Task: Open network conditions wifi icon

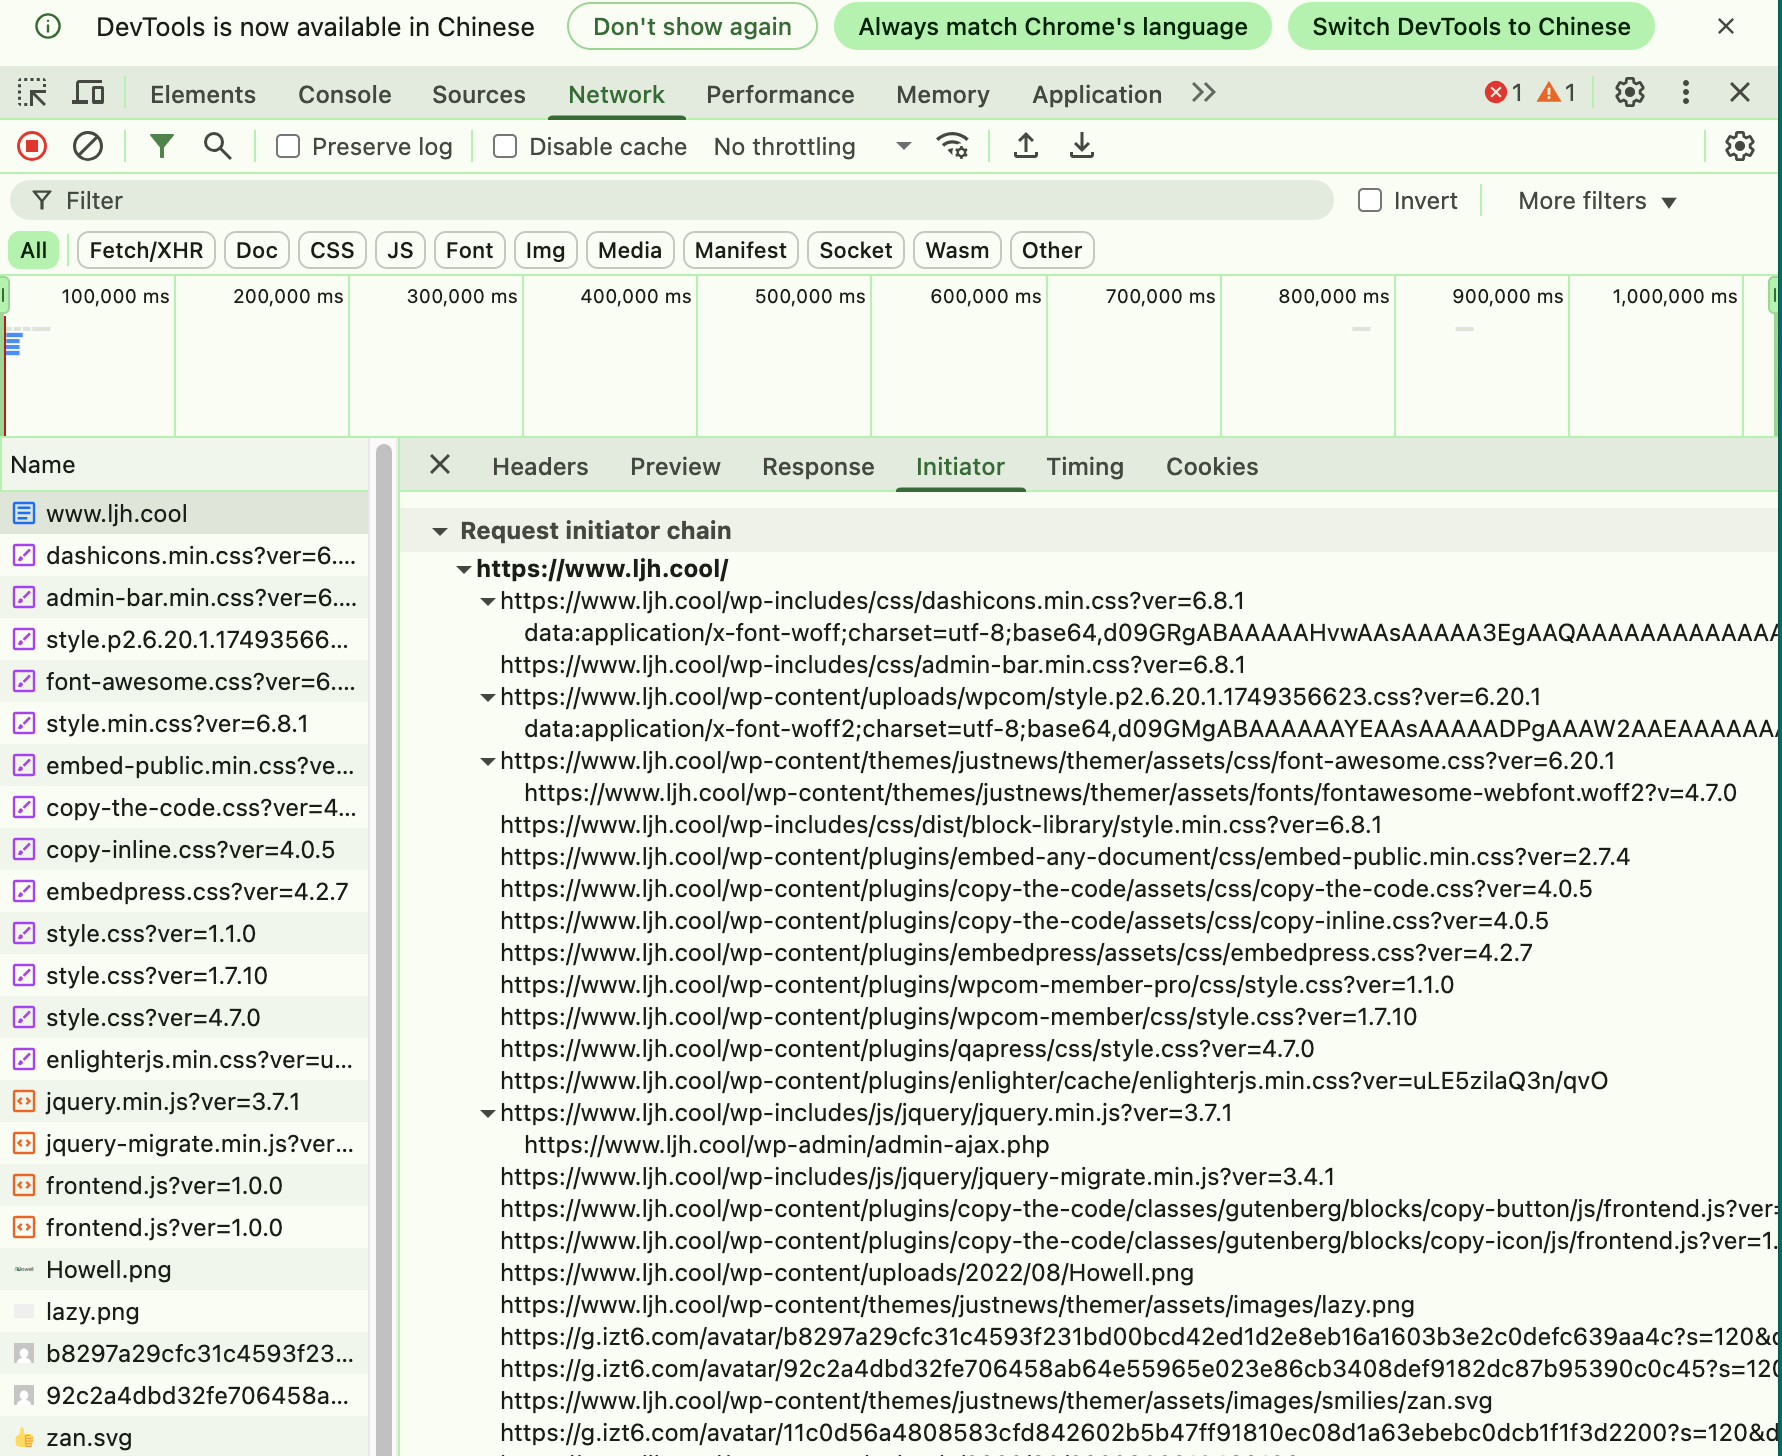Action: pyautogui.click(x=952, y=147)
